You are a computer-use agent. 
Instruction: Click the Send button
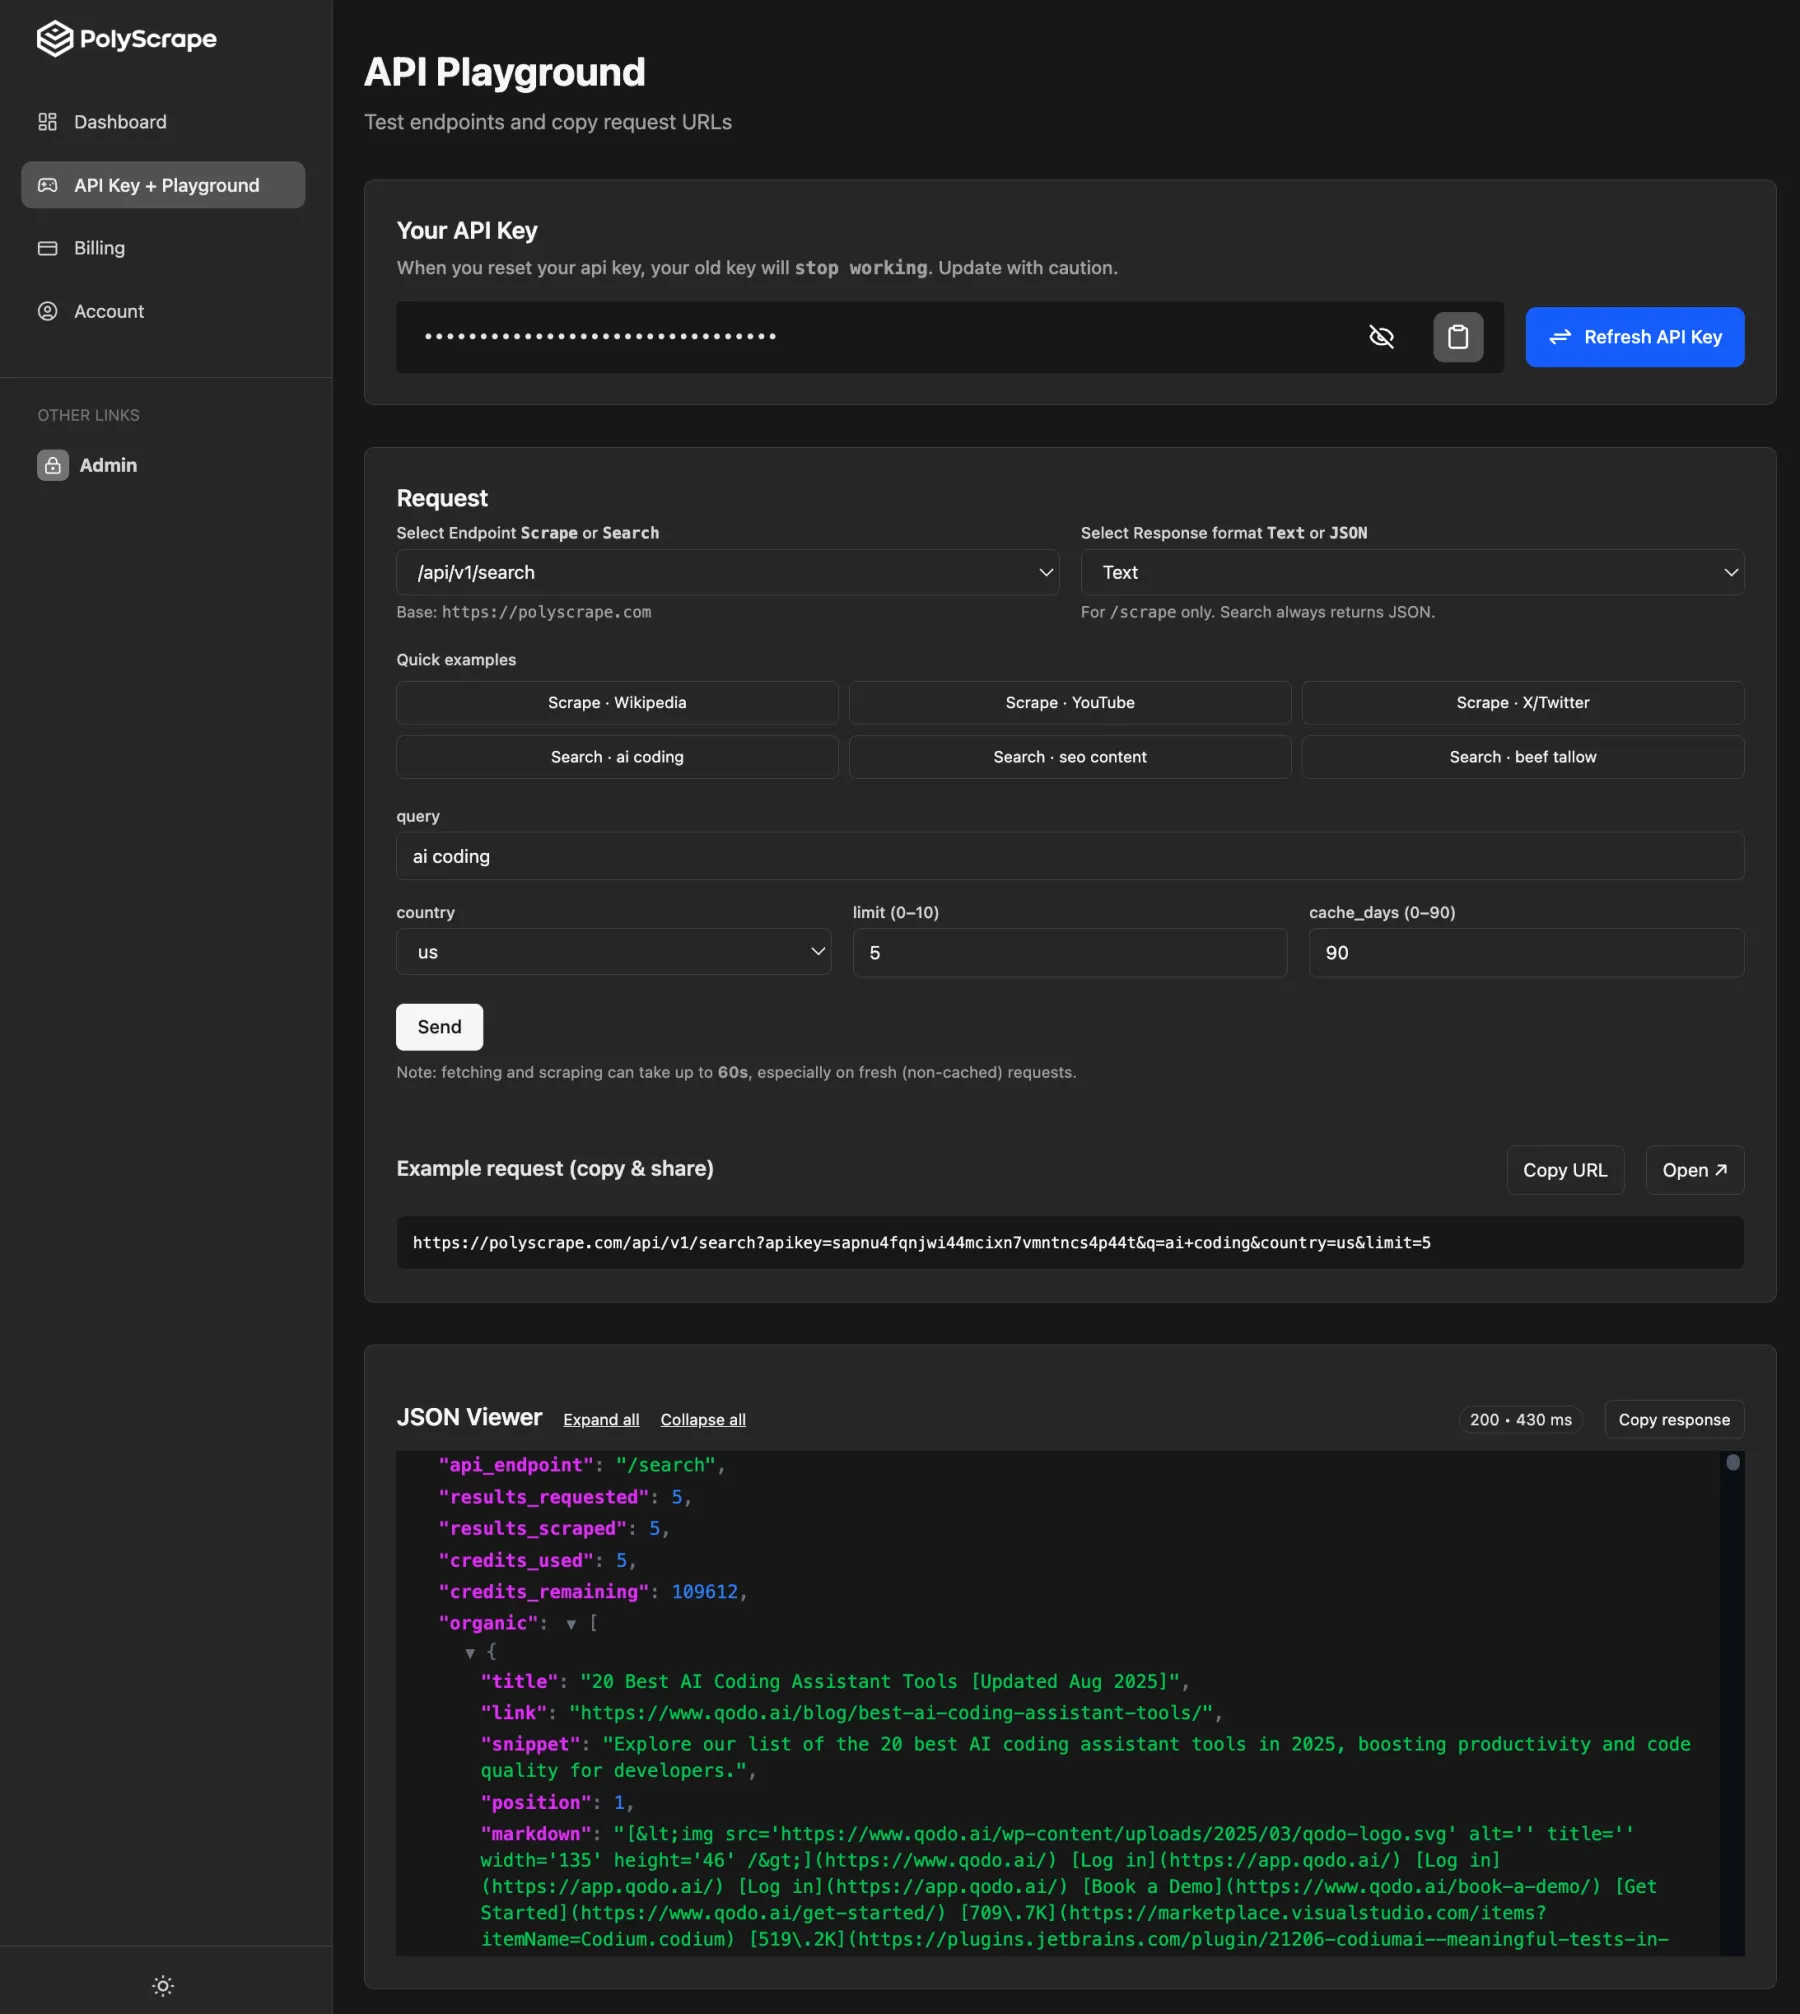(x=439, y=1027)
